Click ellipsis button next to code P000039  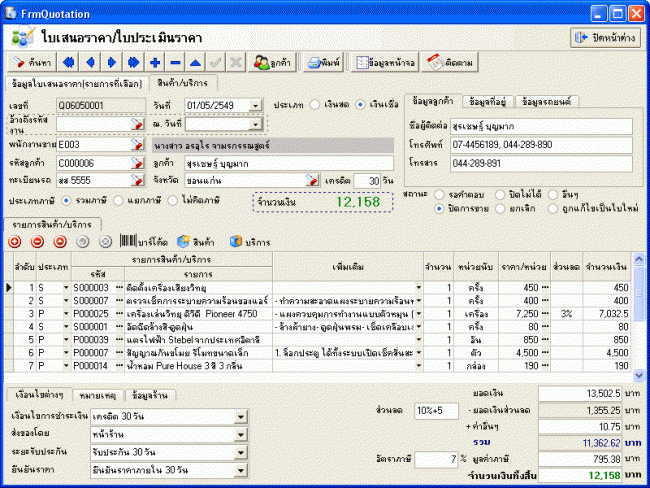pyautogui.click(x=119, y=340)
